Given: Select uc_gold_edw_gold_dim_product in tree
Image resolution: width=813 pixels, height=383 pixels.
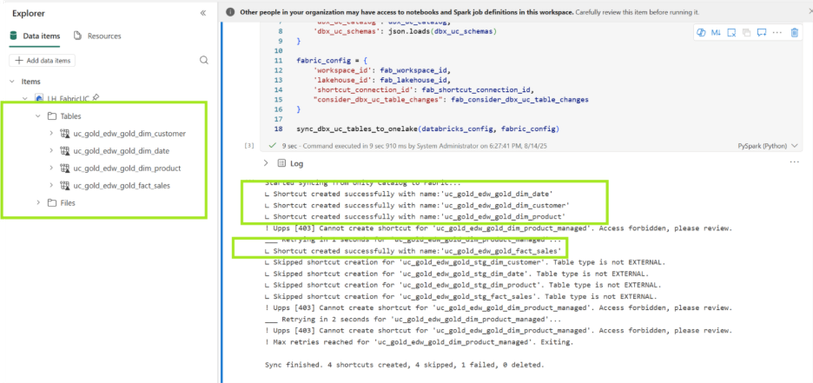Looking at the screenshot, I should [x=127, y=168].
